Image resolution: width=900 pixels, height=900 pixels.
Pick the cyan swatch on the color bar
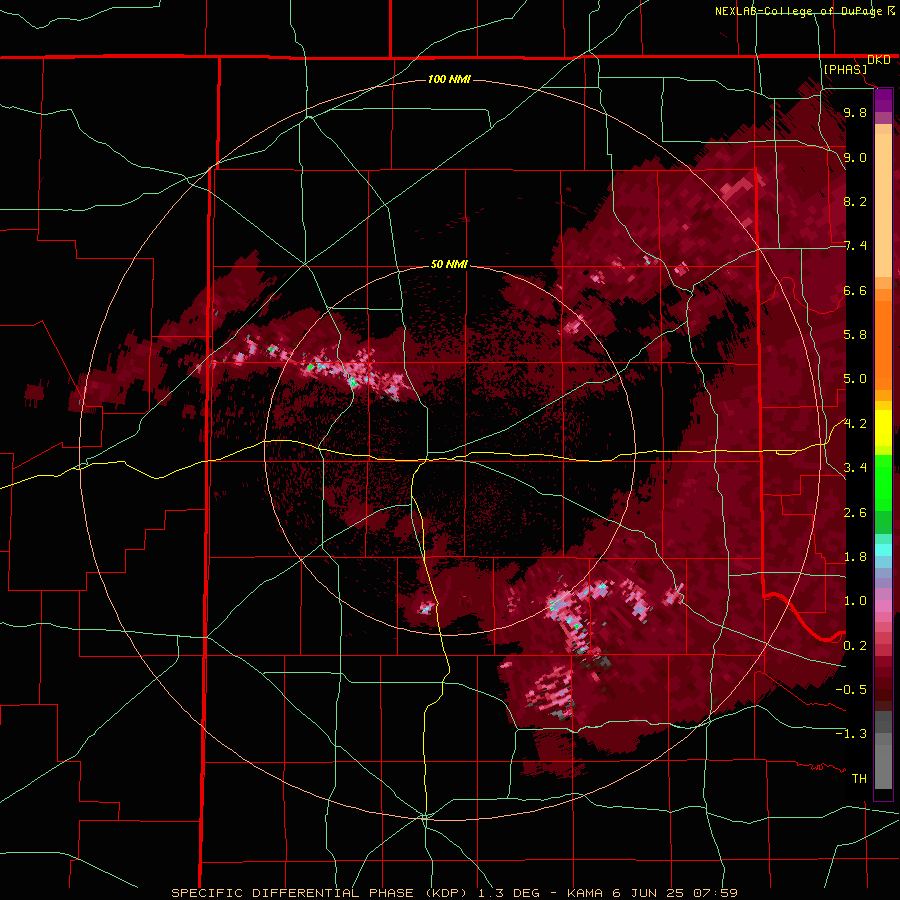tap(883, 550)
